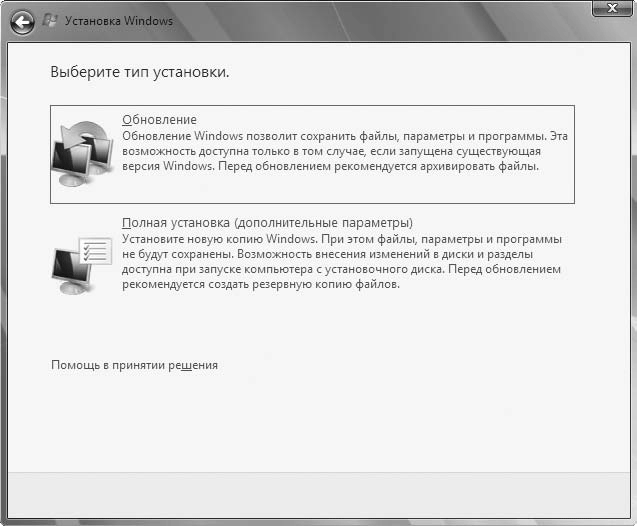Open the Помощь в принятии решения link
637x526 pixels.
(x=134, y=365)
